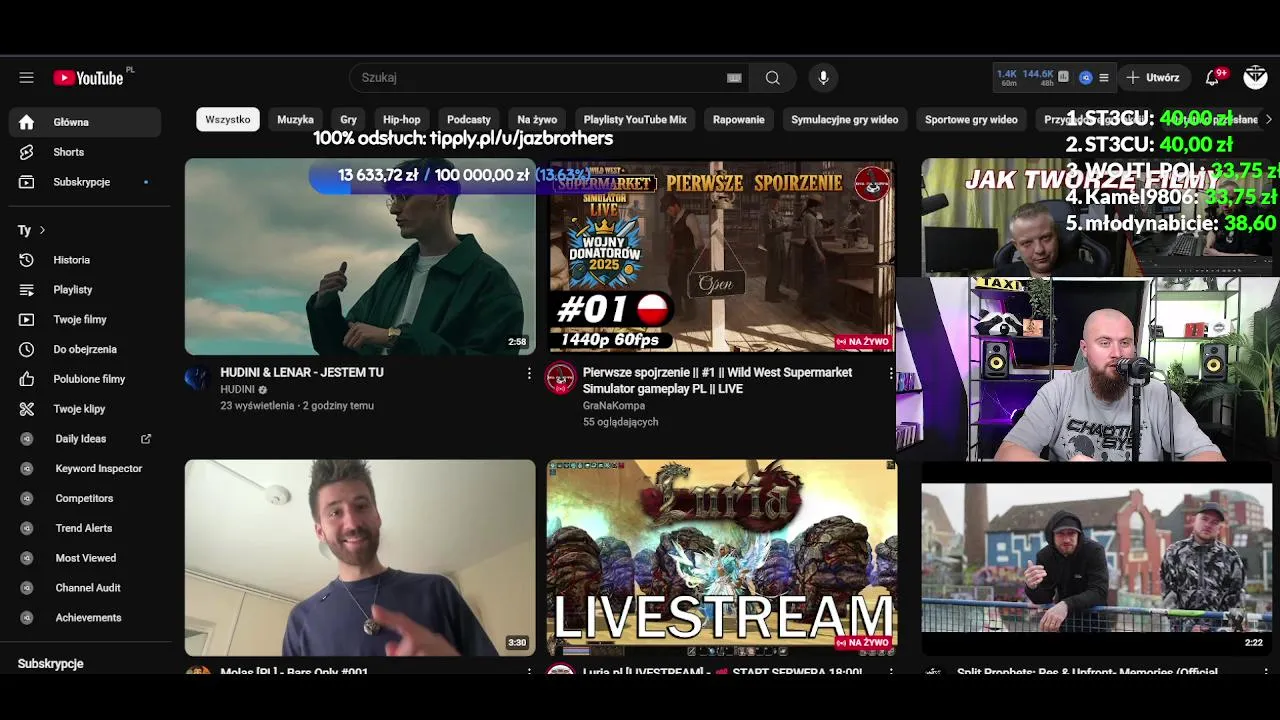Open Polubione filmy in the sidebar
Screen dimensions: 1280x720
pos(85,379)
